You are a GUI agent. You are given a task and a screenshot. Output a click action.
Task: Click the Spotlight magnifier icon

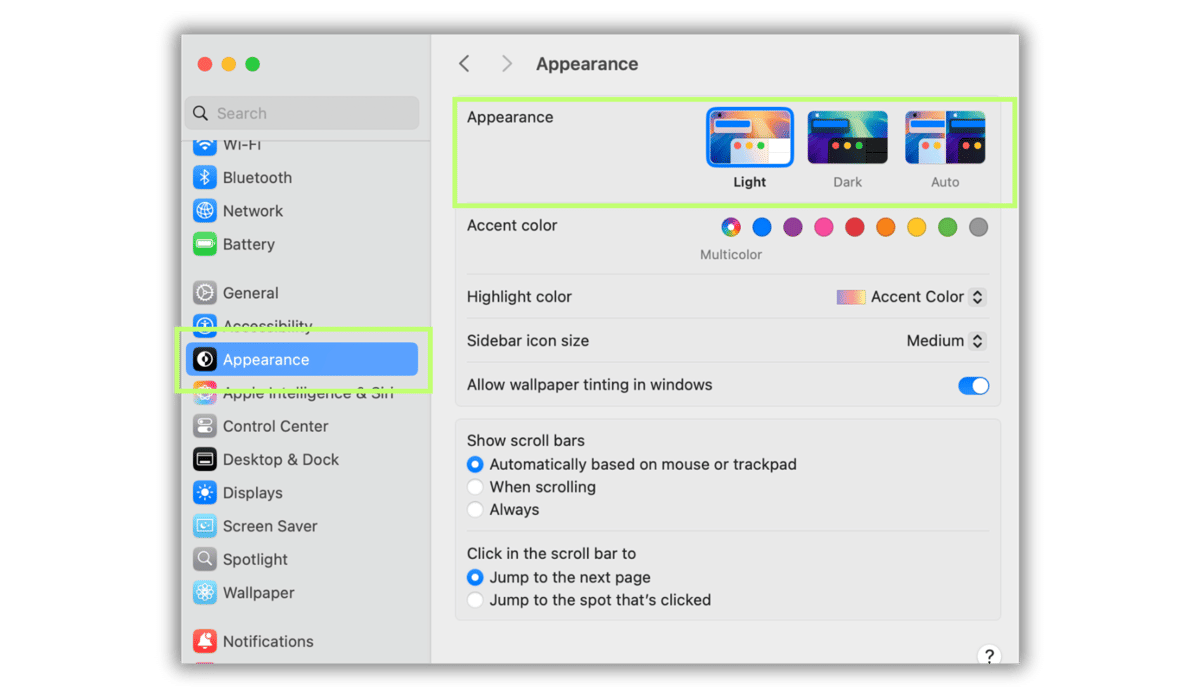205,559
